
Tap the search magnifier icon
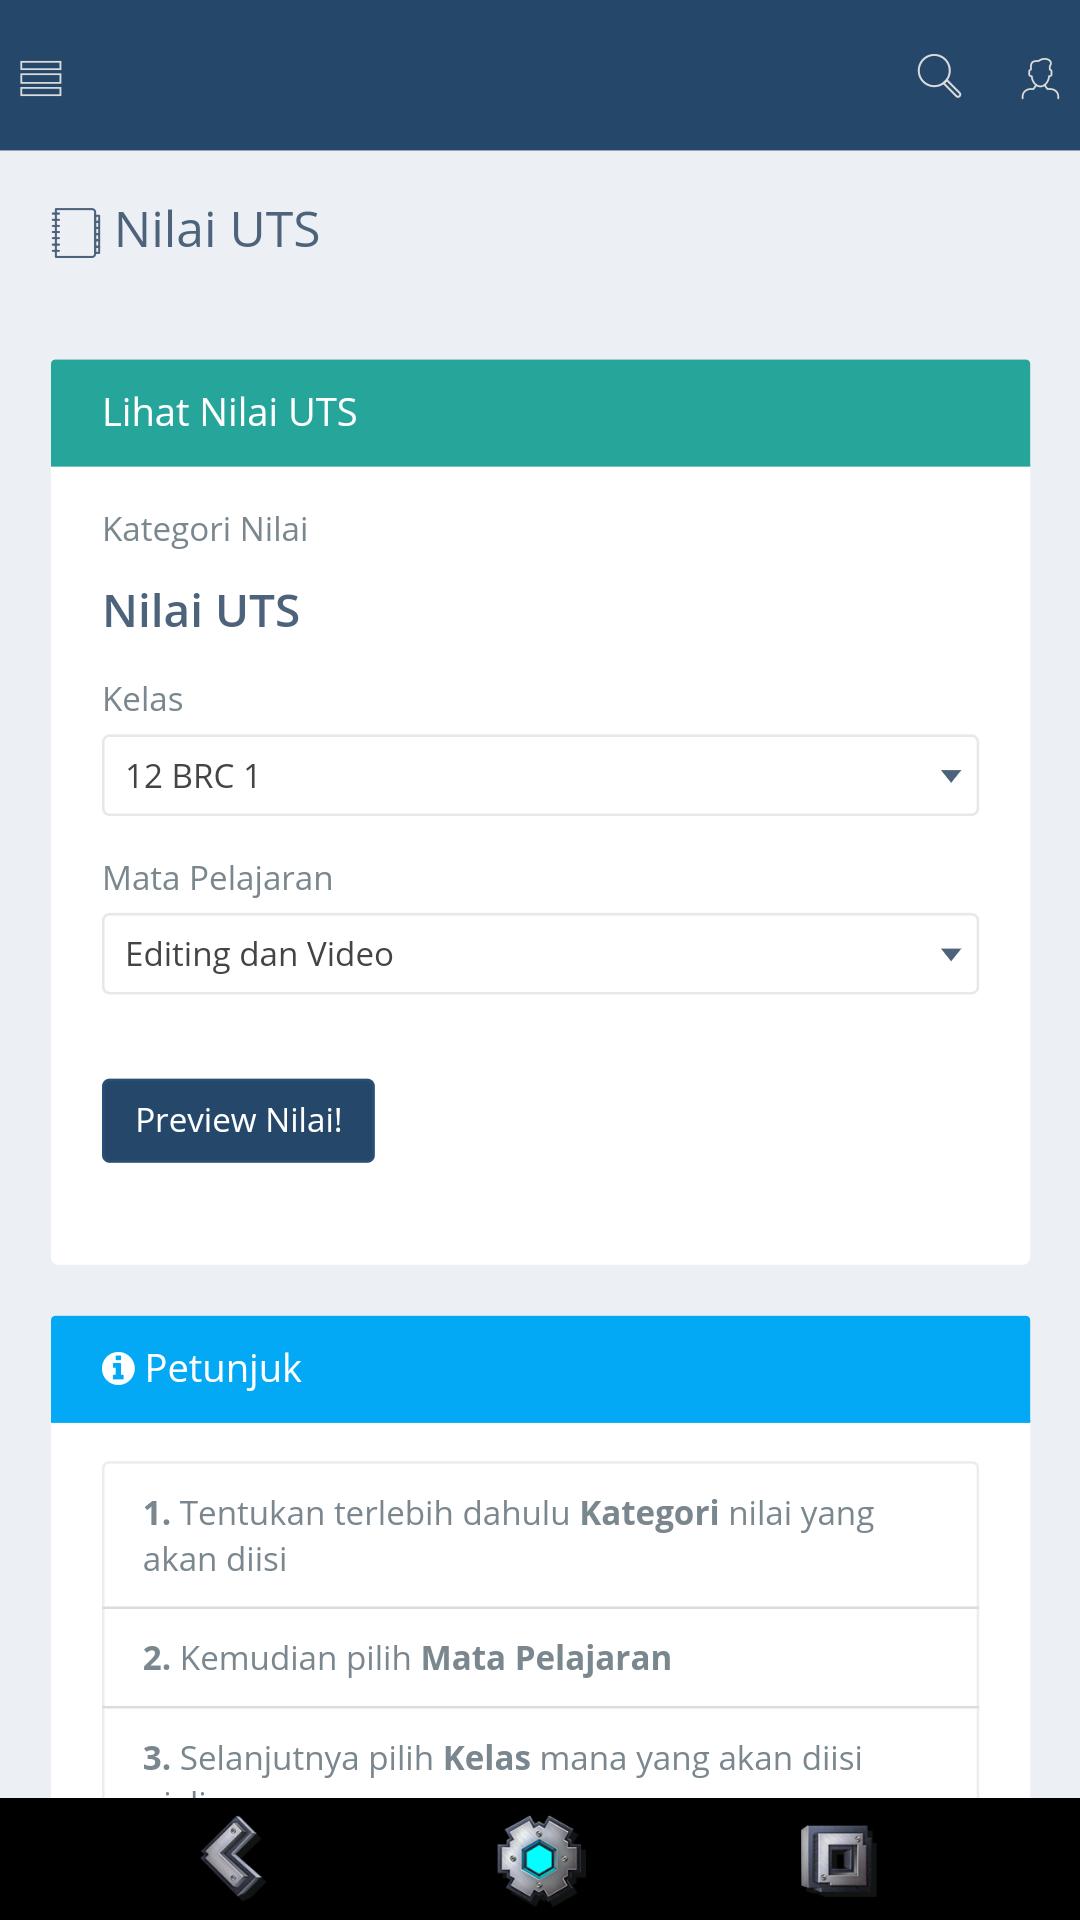pos(939,77)
